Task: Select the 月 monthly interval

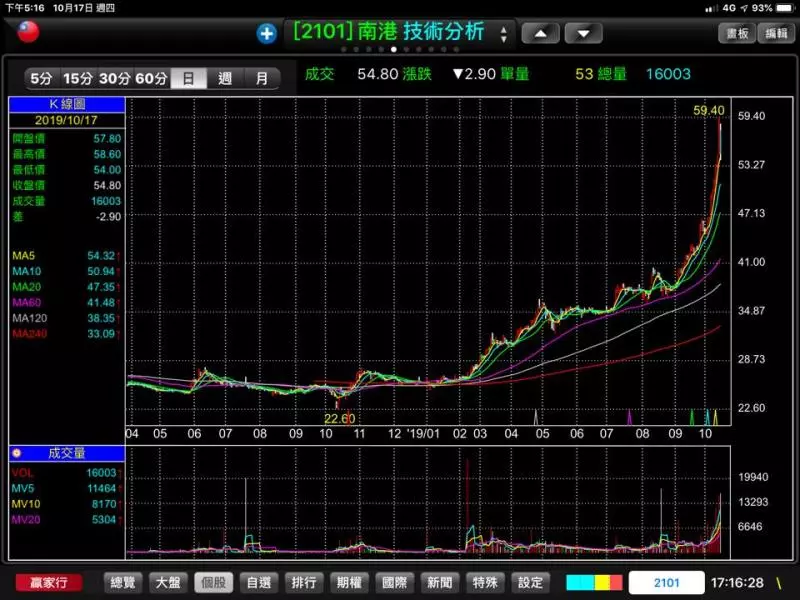Action: tap(262, 79)
